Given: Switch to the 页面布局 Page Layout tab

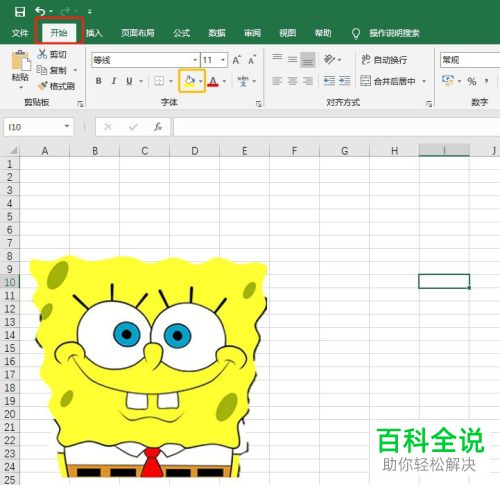Looking at the screenshot, I should pyautogui.click(x=138, y=33).
